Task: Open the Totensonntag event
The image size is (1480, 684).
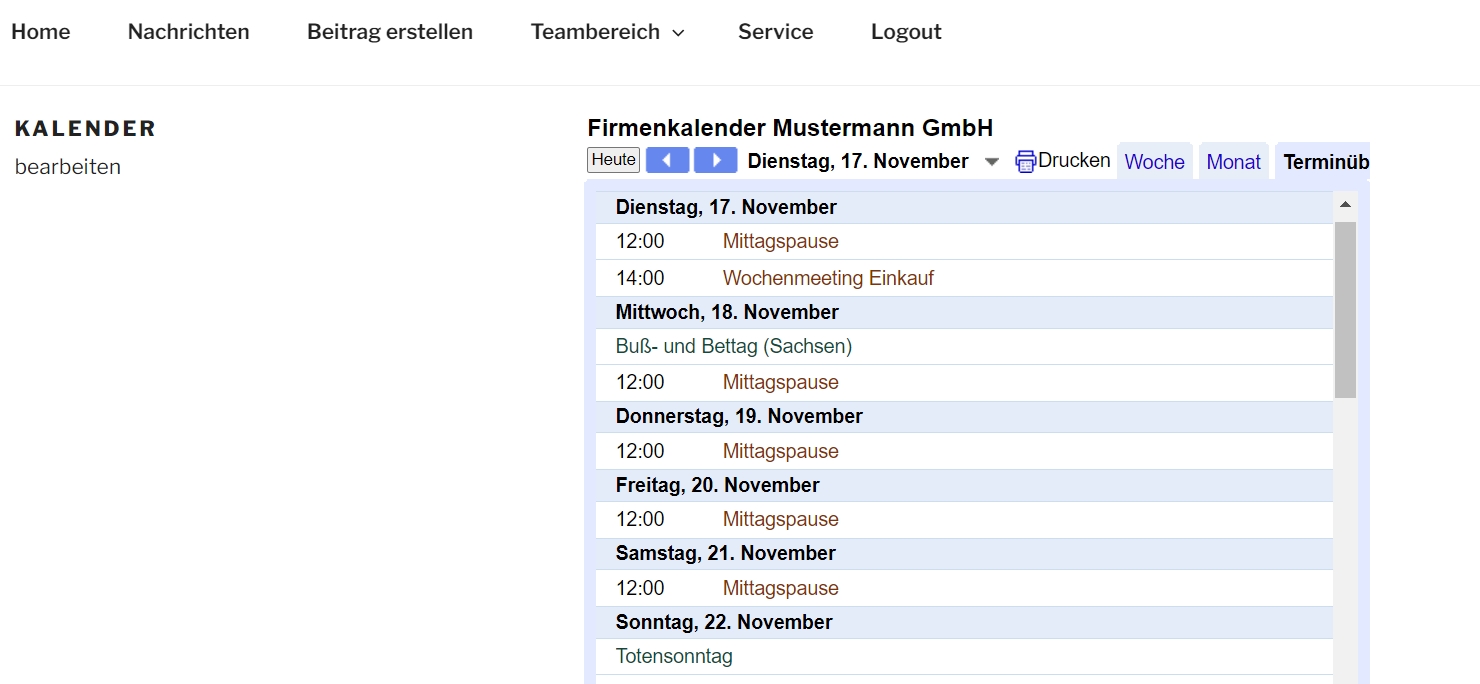Action: [674, 657]
